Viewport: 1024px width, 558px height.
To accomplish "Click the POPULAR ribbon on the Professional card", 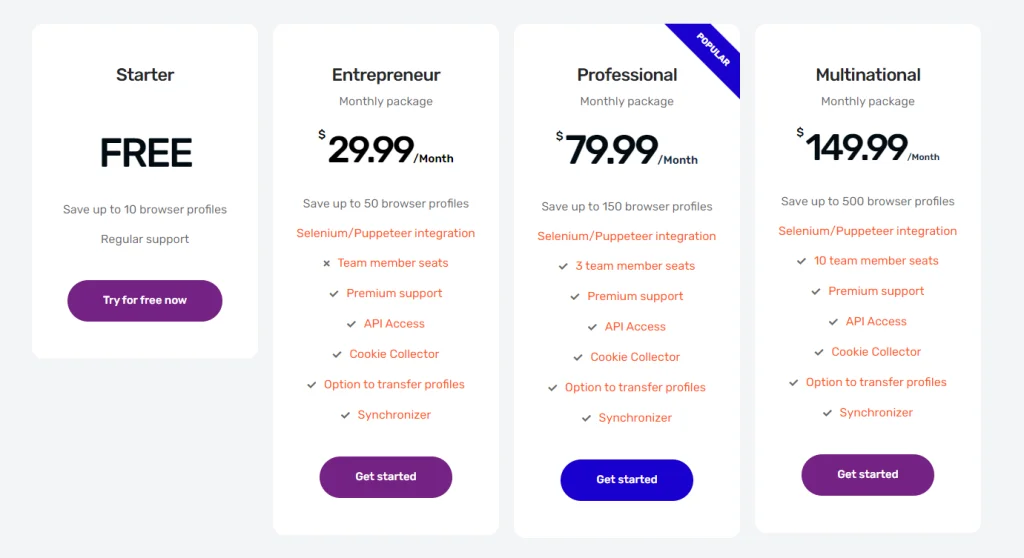I will click(x=711, y=54).
